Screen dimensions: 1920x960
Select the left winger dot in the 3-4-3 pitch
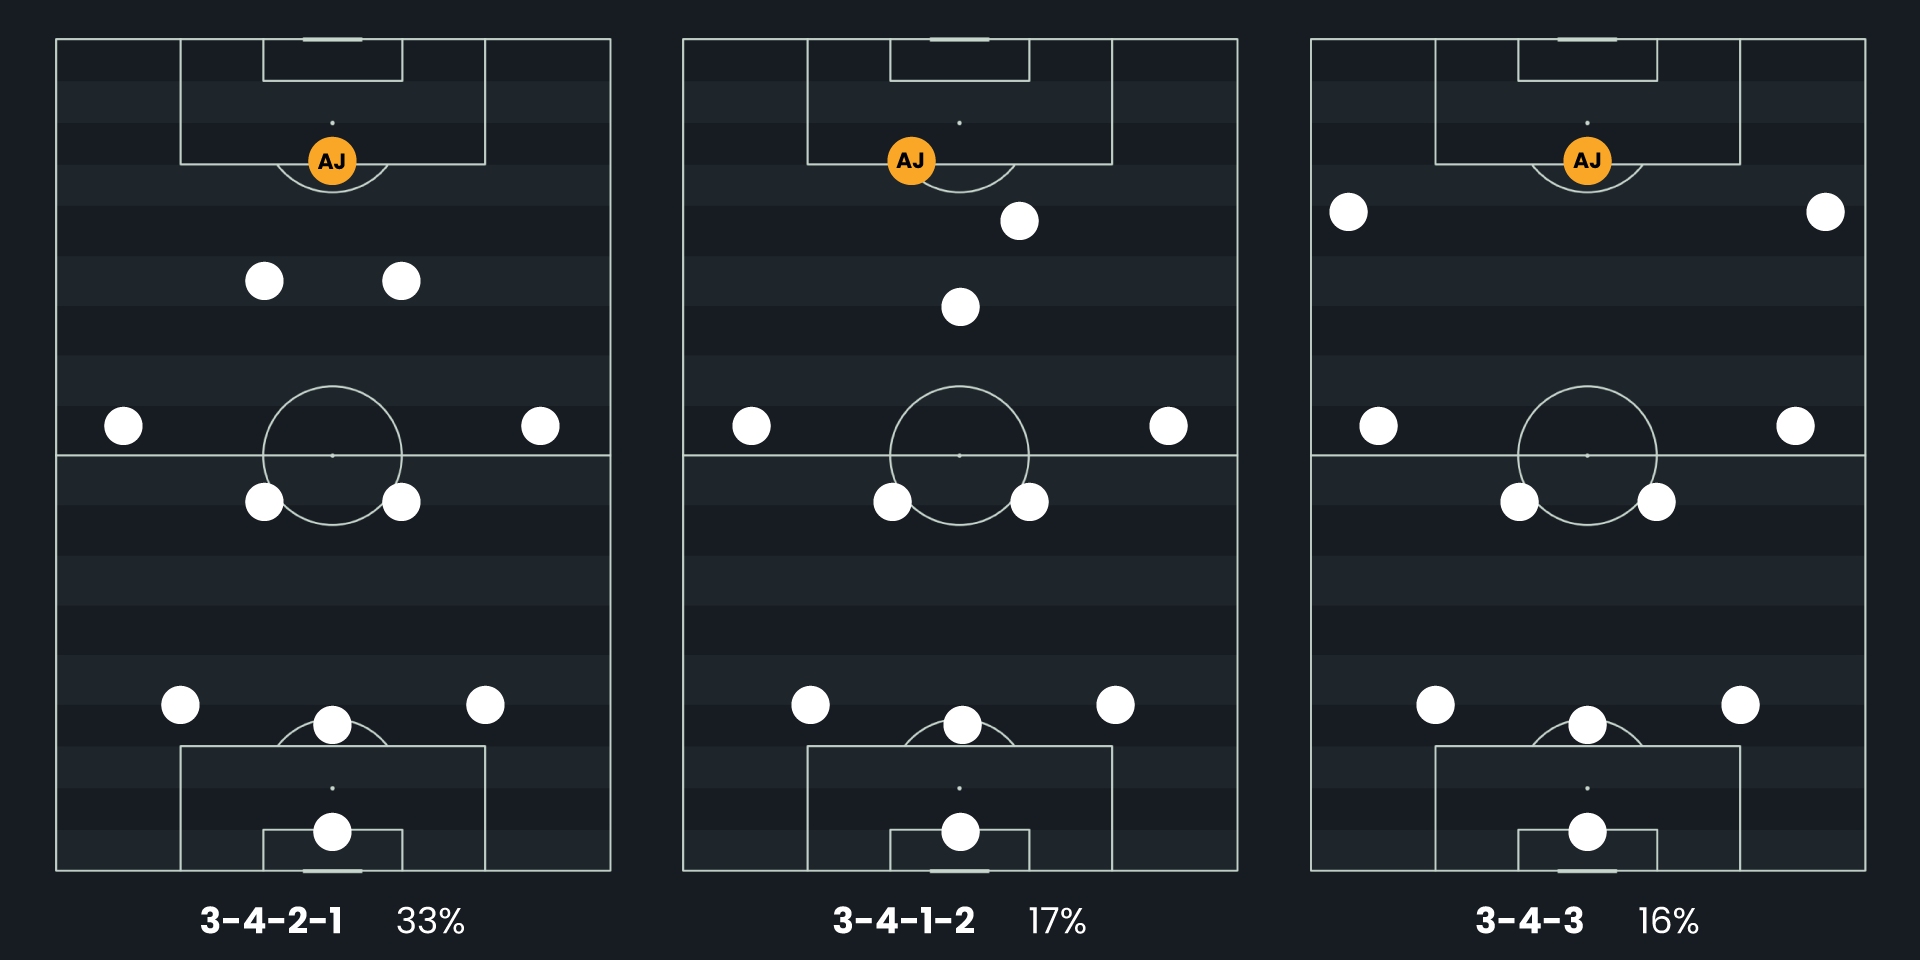tap(1348, 212)
